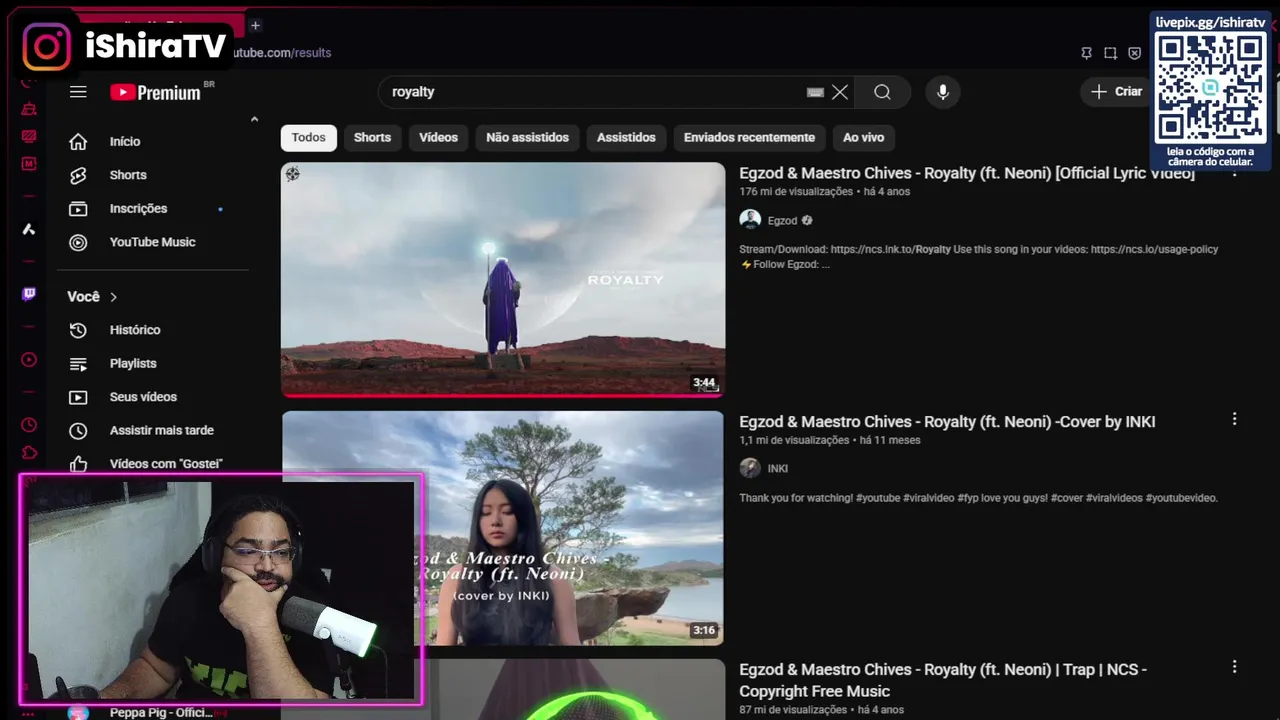Open INKI channel avatar
The width and height of the screenshot is (1280, 720).
[x=750, y=468]
